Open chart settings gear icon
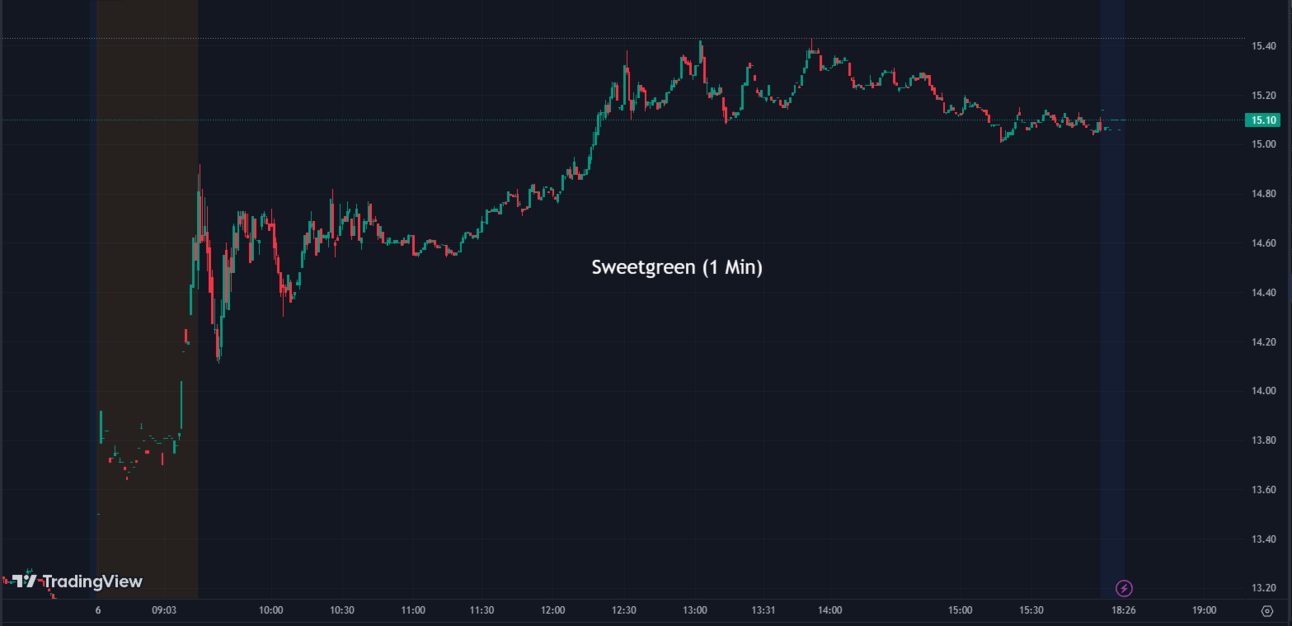1292x626 pixels. 1267,611
